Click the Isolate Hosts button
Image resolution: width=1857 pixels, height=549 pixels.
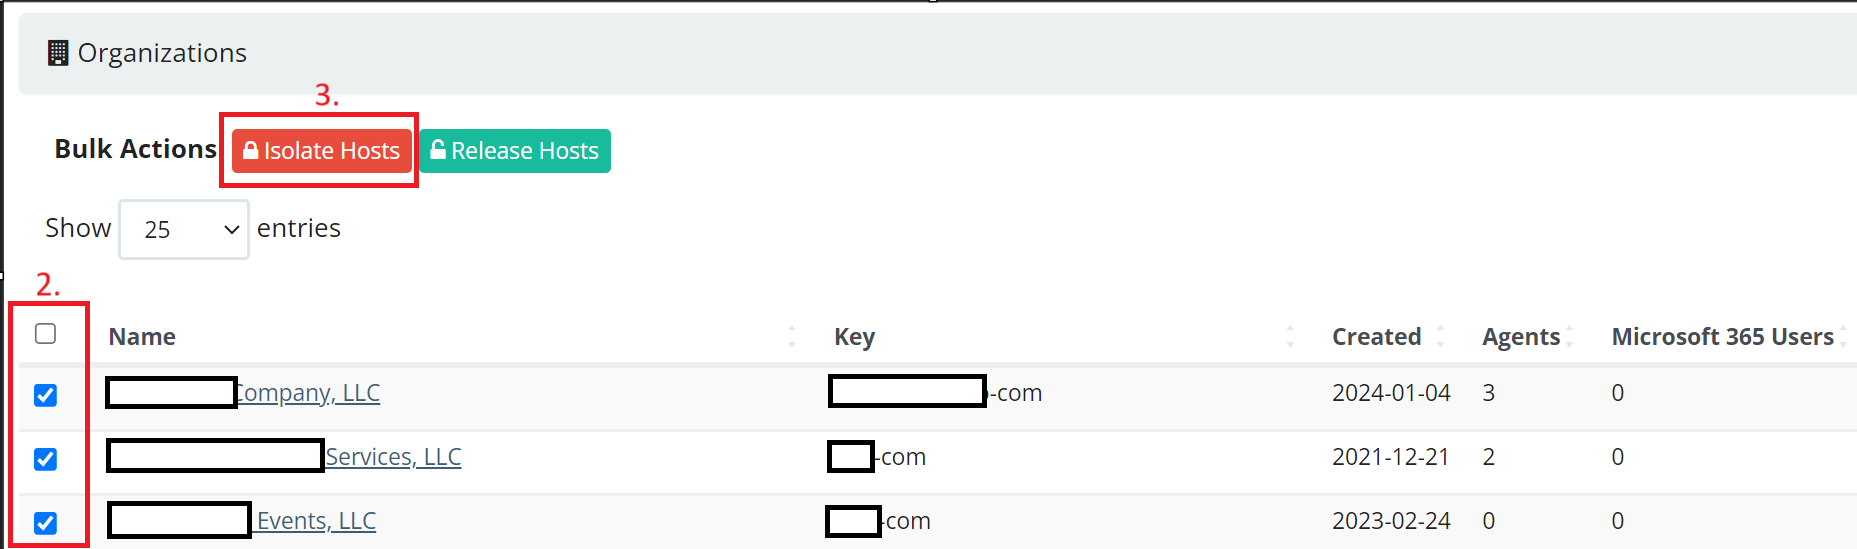tap(322, 151)
